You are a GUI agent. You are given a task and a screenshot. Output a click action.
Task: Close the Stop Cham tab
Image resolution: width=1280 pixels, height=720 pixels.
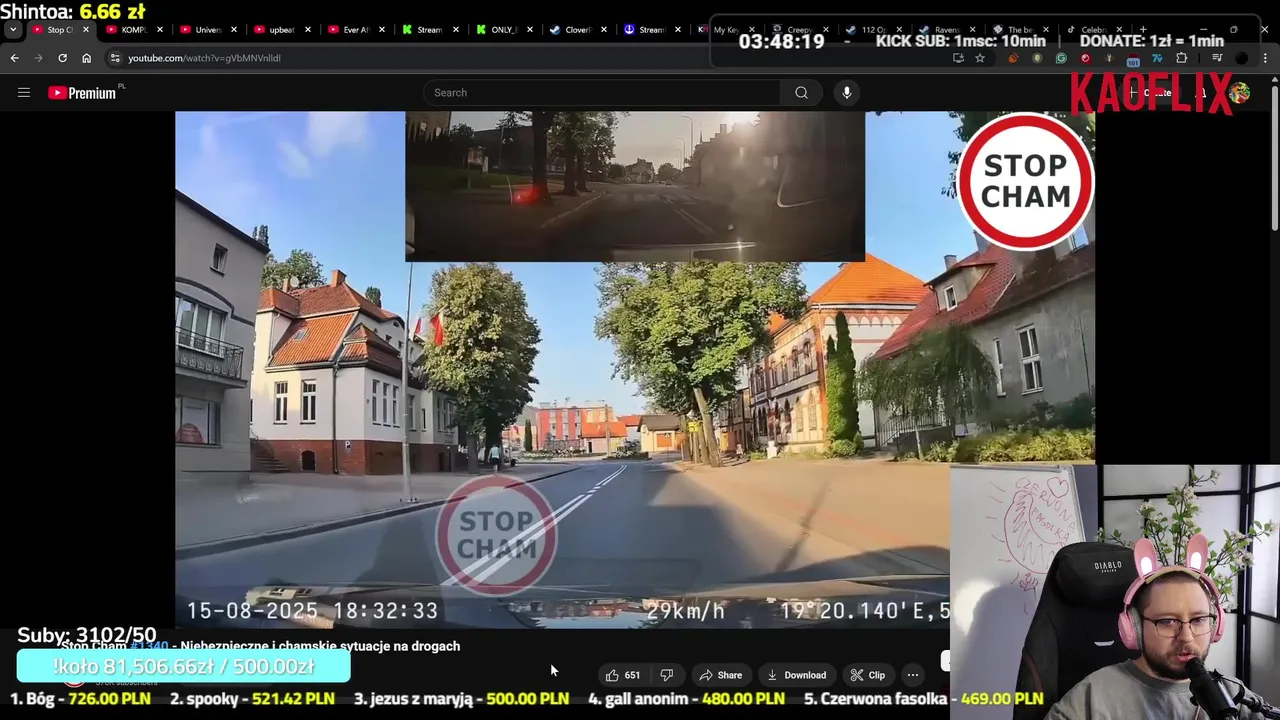pyautogui.click(x=85, y=30)
